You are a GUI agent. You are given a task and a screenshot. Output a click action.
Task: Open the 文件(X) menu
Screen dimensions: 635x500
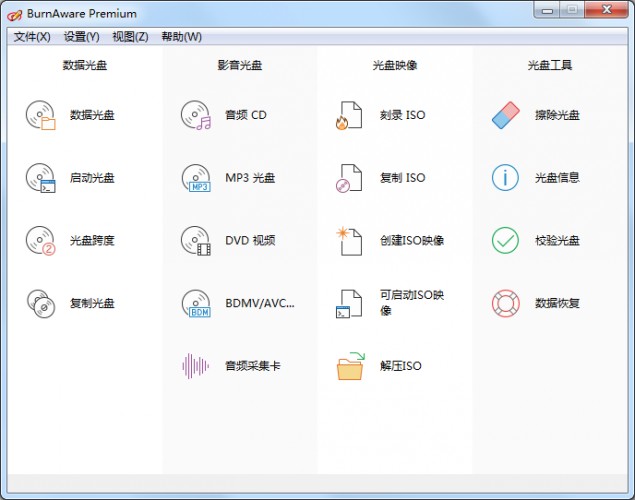tap(32, 37)
